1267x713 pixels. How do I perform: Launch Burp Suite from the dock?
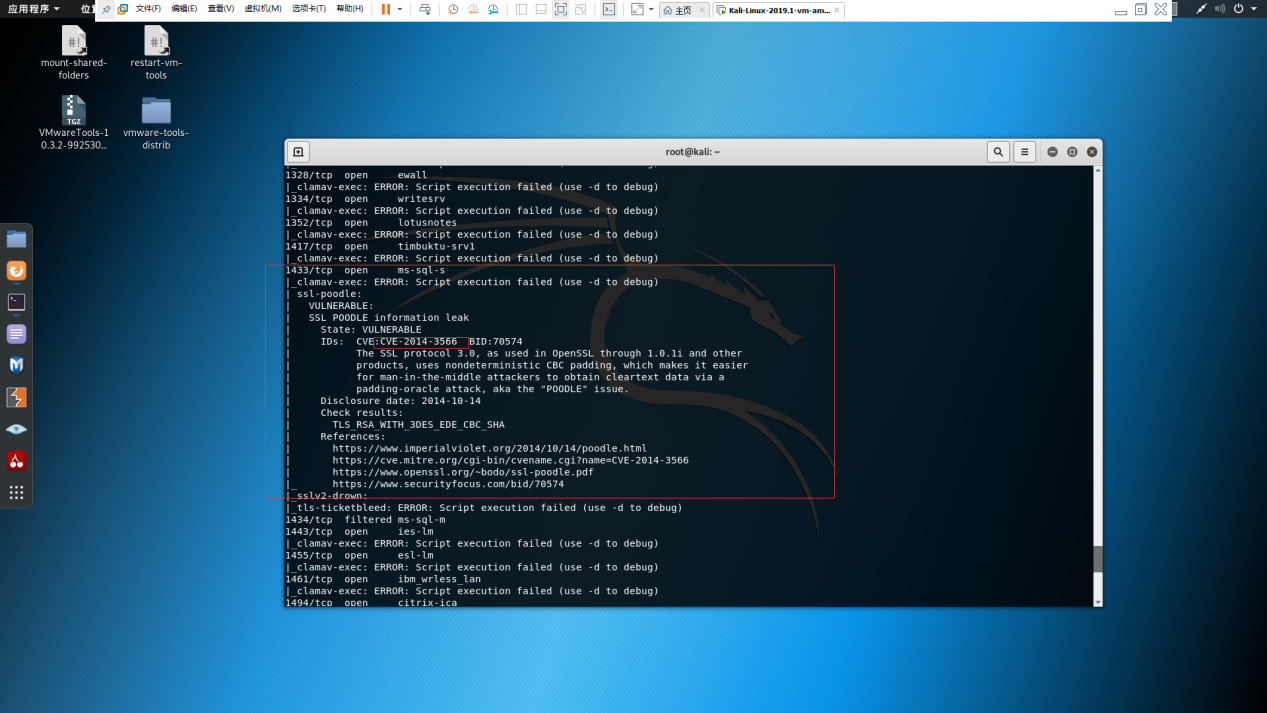point(16,397)
